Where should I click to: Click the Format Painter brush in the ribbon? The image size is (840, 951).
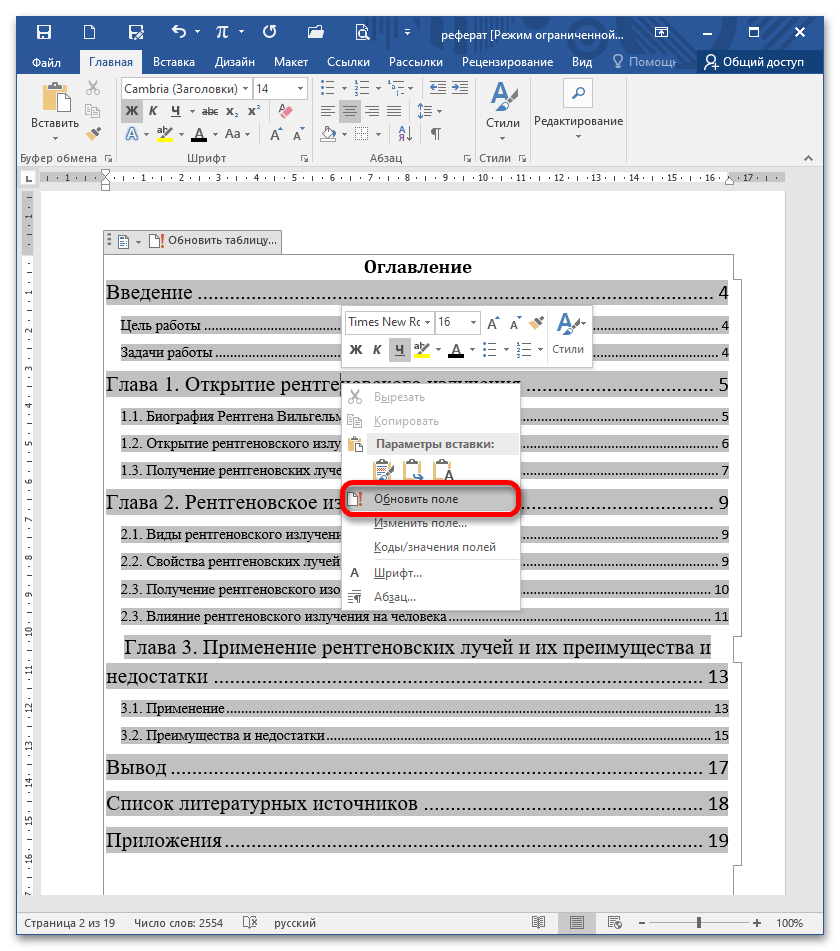tap(94, 134)
